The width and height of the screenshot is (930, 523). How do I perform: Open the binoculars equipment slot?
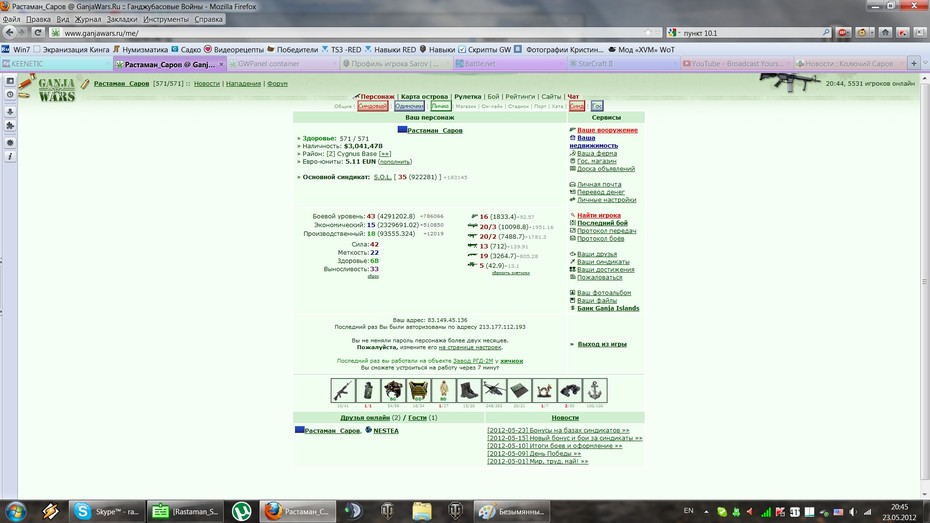click(569, 391)
